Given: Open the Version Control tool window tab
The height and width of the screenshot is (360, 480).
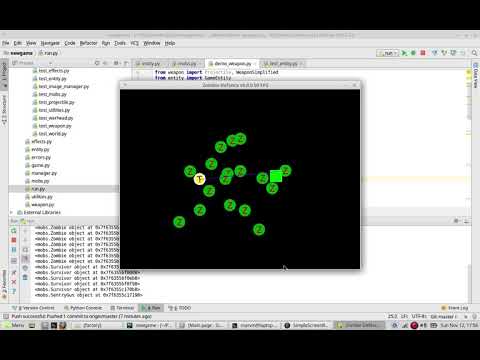Looking at the screenshot, I should [33, 308].
